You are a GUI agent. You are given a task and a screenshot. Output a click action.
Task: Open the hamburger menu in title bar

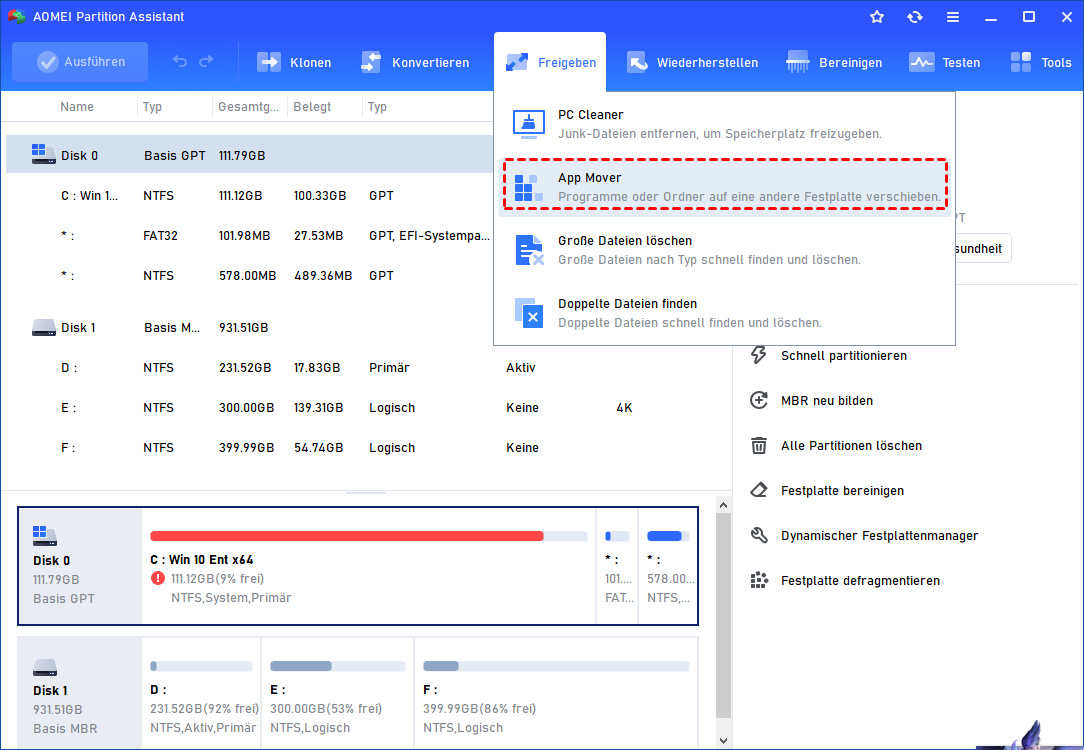coord(952,17)
